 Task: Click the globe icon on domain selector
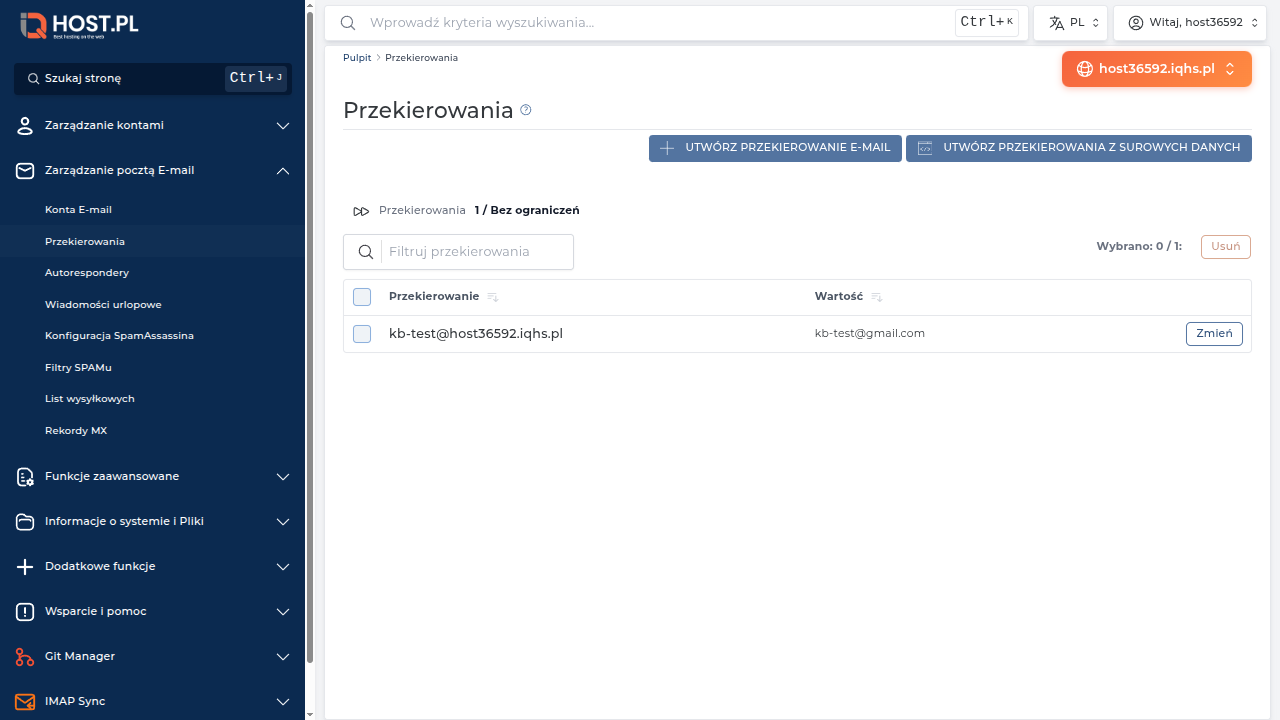pos(1085,69)
